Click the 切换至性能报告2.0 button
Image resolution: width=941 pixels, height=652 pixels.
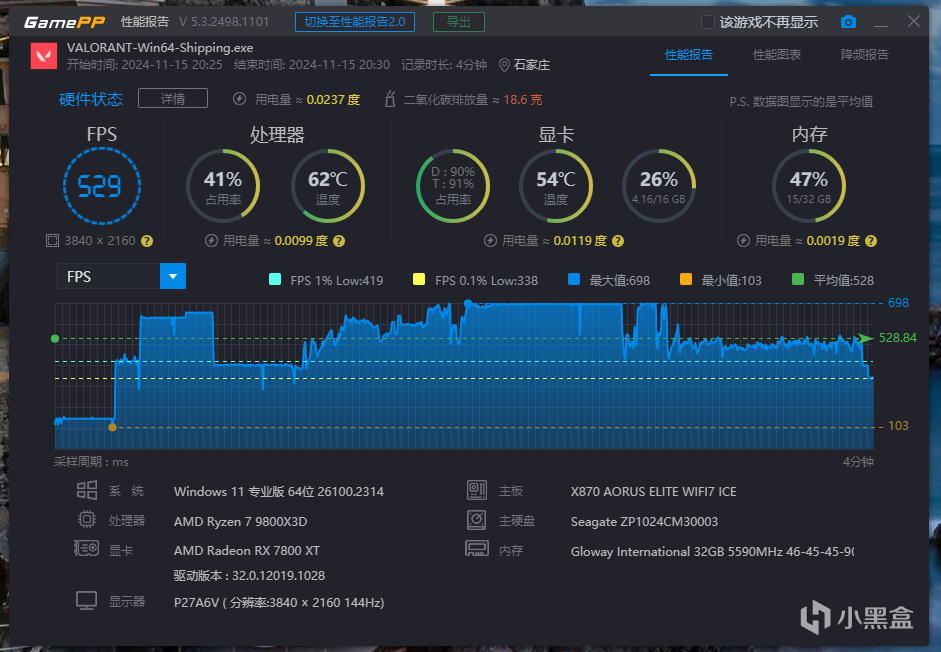click(355, 22)
